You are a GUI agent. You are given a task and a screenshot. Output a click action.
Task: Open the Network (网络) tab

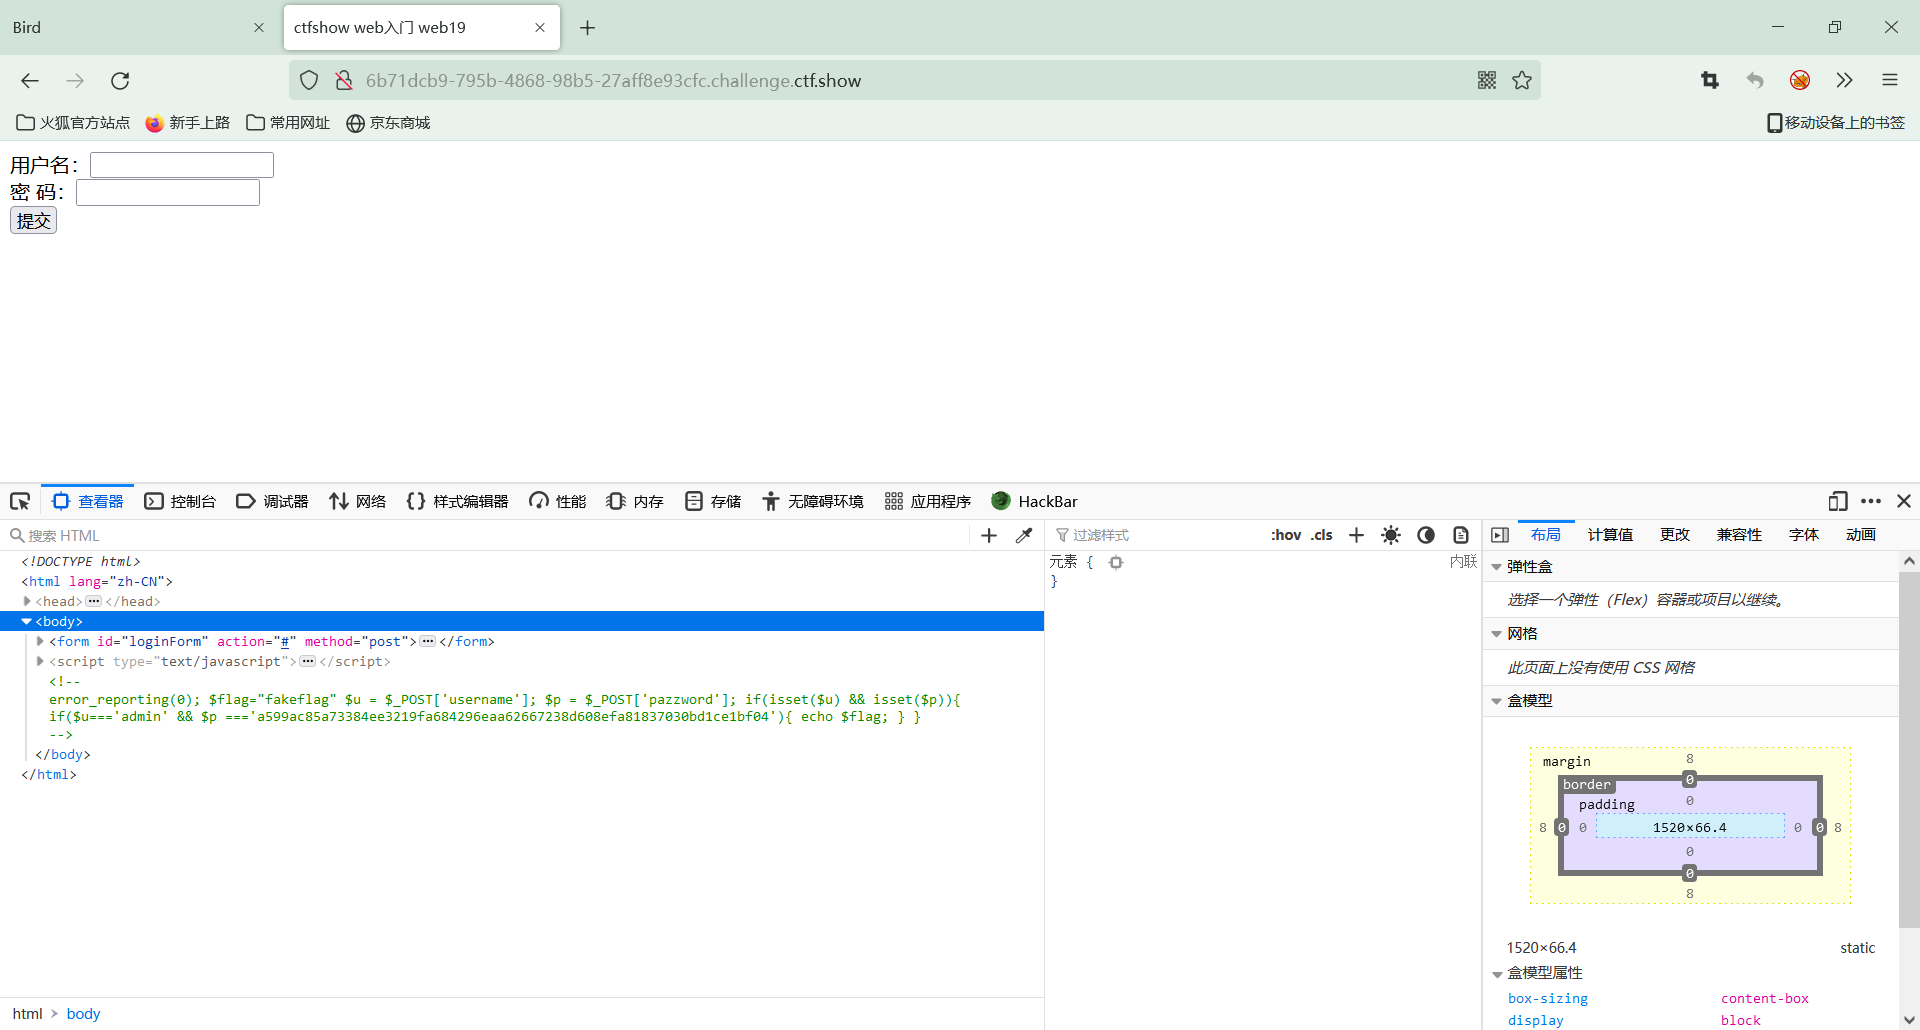point(357,501)
